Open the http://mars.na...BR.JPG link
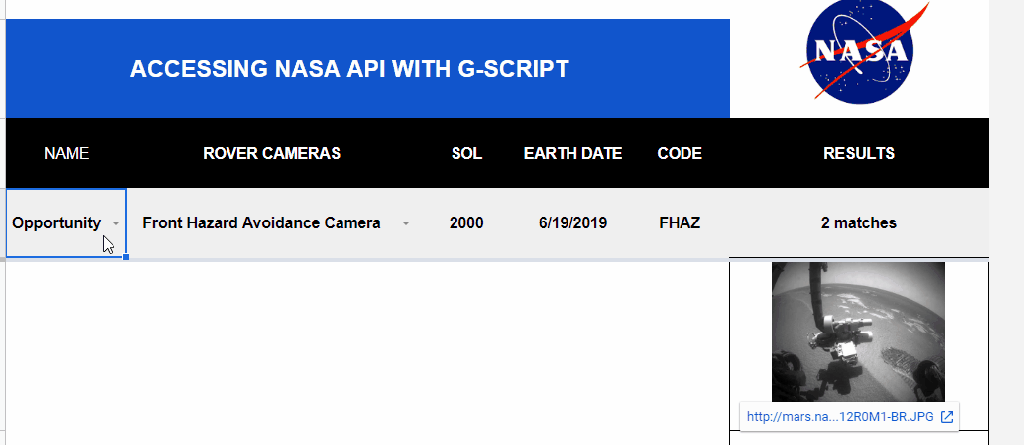 tap(839, 417)
